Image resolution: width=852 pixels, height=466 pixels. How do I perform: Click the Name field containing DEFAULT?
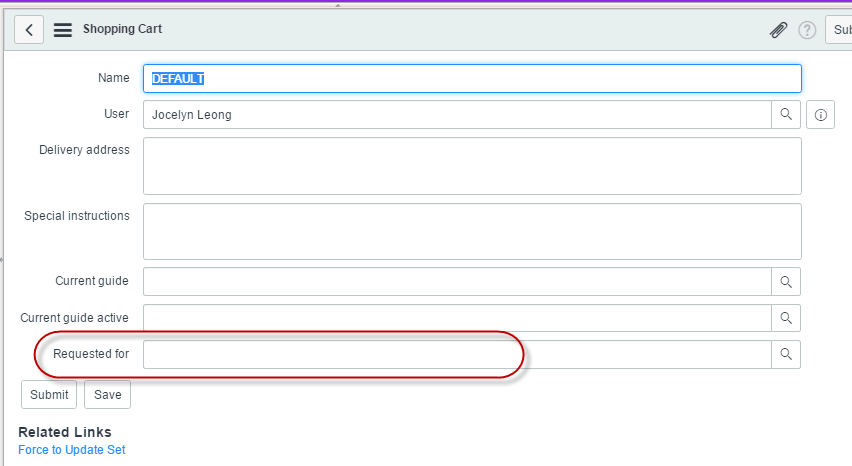point(472,79)
